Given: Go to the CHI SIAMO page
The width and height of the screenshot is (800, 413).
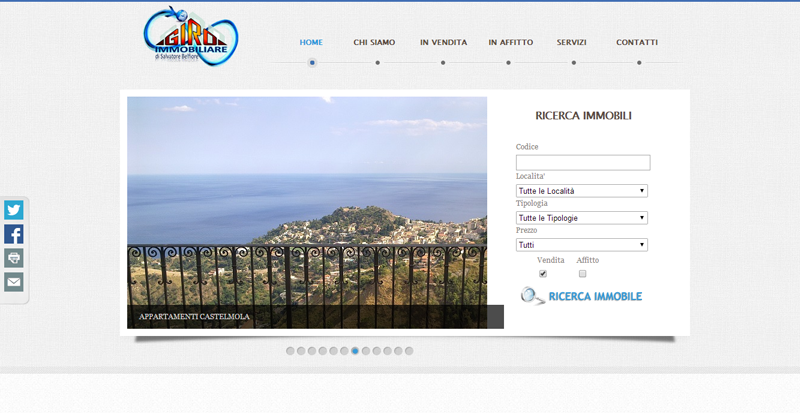Looking at the screenshot, I should point(374,42).
